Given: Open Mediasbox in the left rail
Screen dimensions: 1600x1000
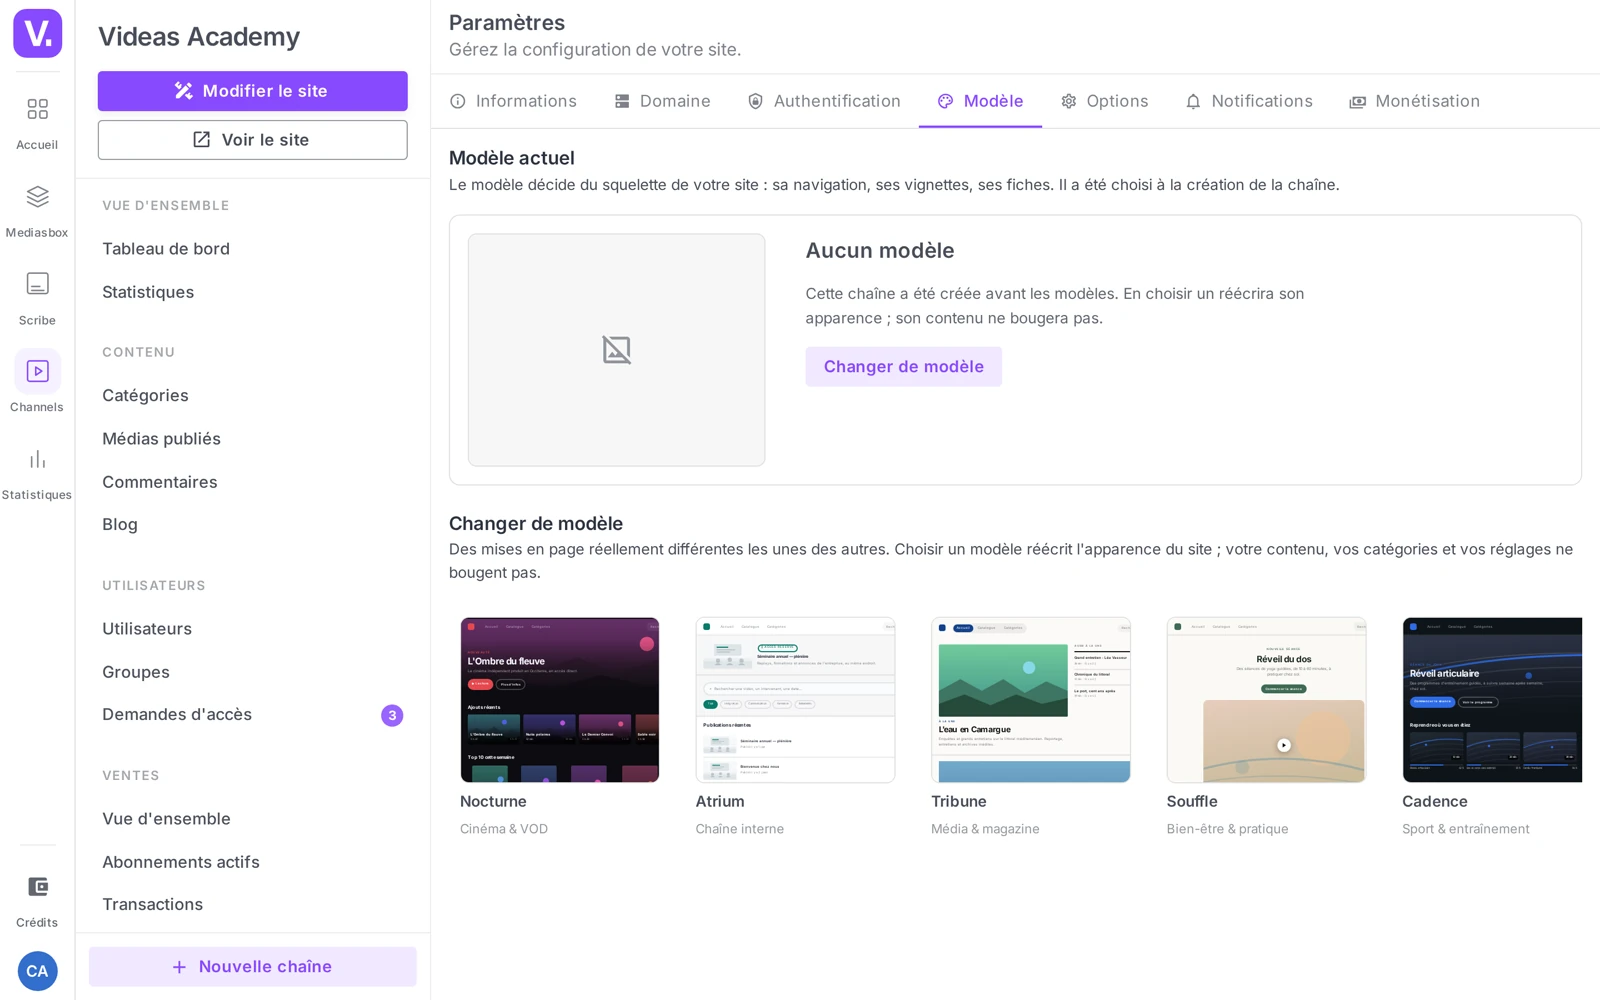Looking at the screenshot, I should pyautogui.click(x=37, y=211).
